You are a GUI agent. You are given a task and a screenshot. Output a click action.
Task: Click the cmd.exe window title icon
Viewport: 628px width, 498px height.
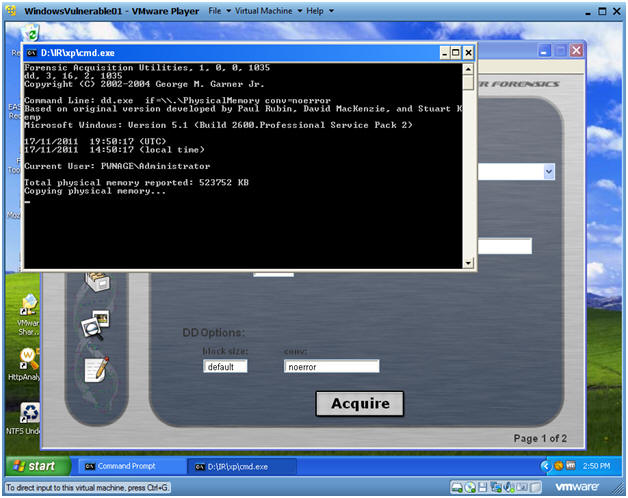point(32,53)
